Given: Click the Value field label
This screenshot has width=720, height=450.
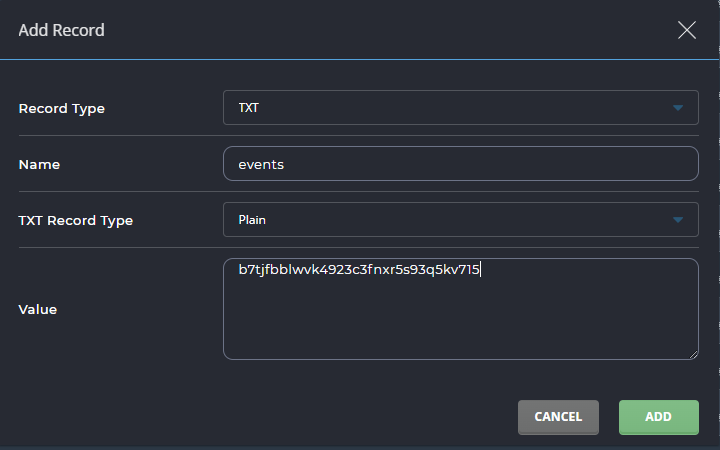Looking at the screenshot, I should point(38,309).
